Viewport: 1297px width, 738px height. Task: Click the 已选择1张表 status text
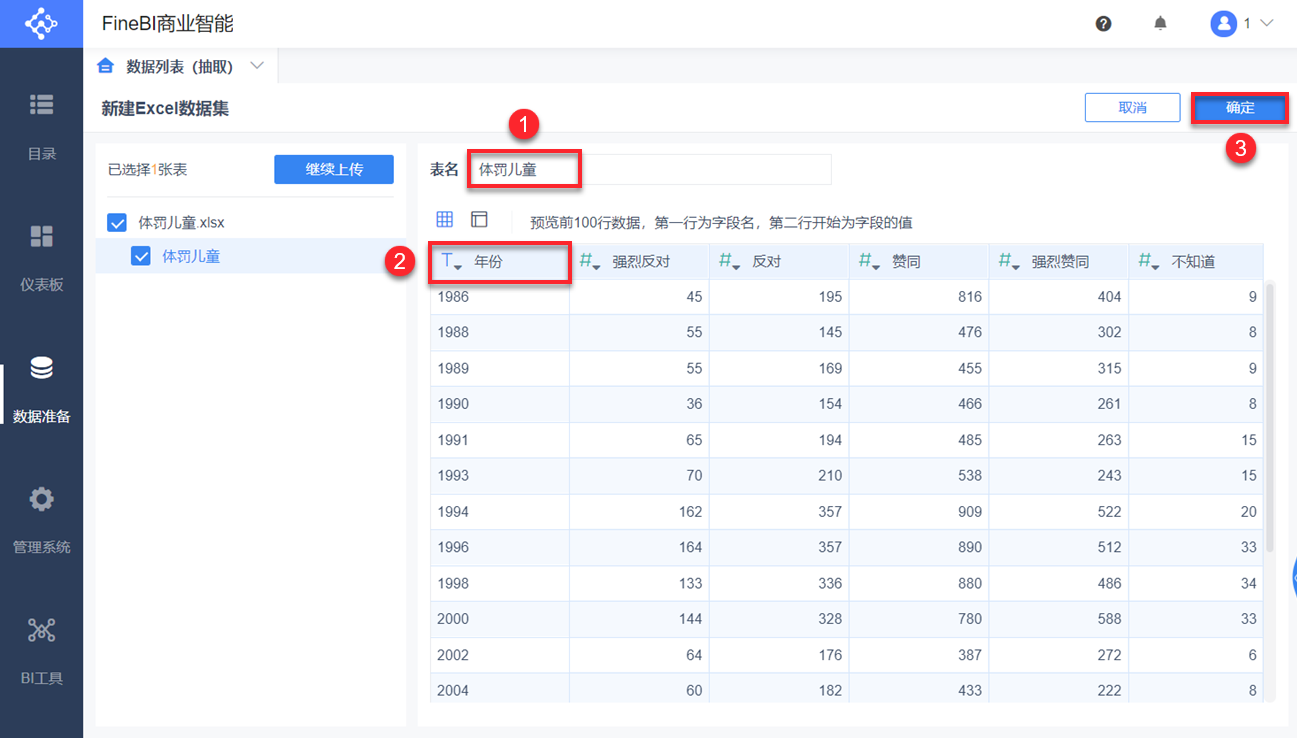[147, 170]
